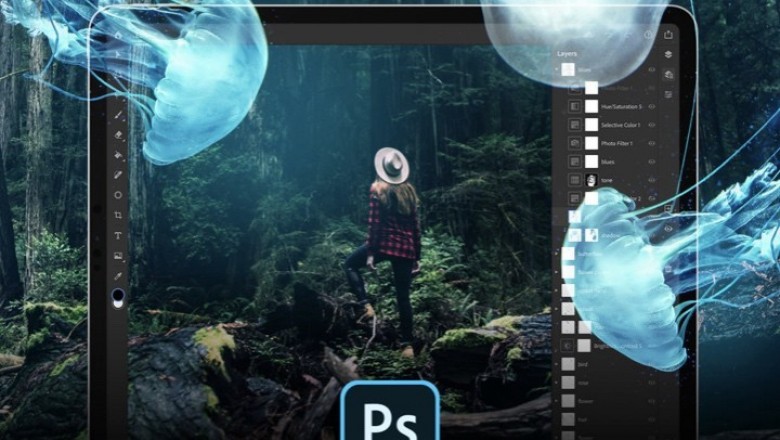Open the Help icon near share
The image size is (780, 440).
point(648,35)
